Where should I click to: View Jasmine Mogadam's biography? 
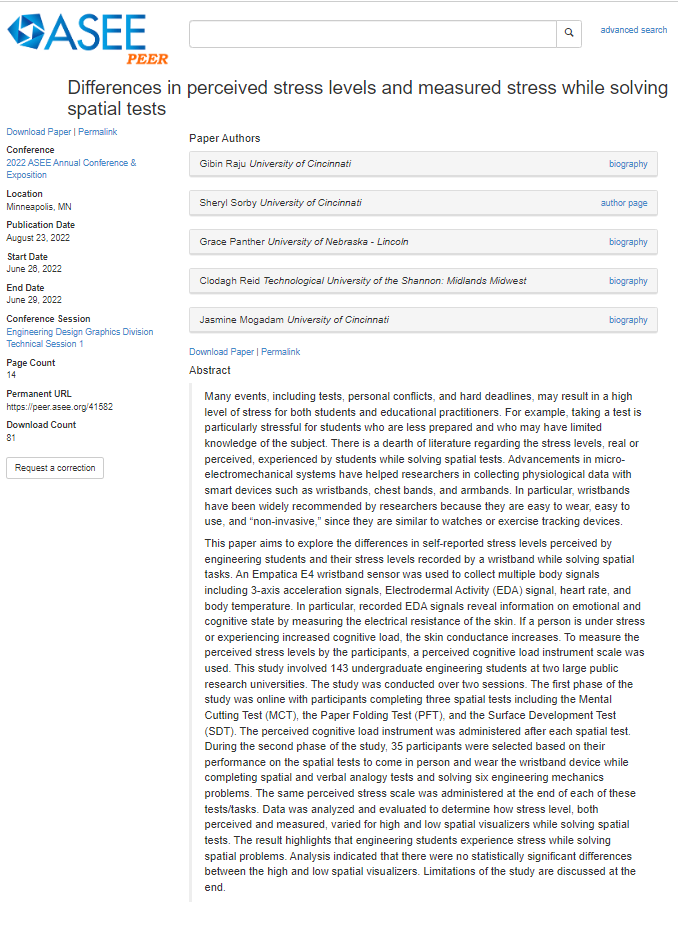(x=628, y=320)
